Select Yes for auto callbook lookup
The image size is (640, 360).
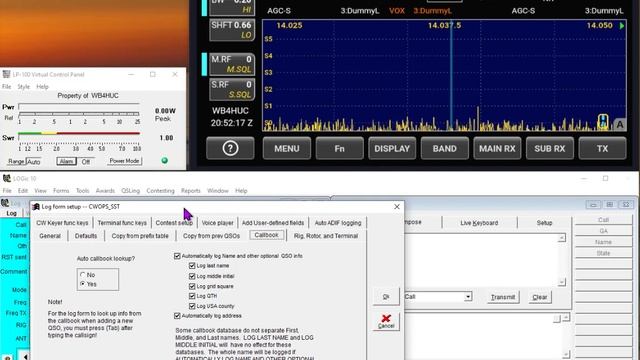(x=83, y=284)
